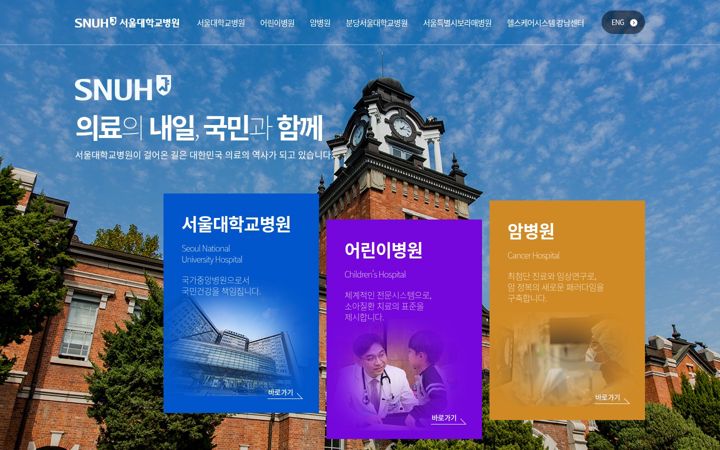Image resolution: width=720 pixels, height=450 pixels.
Task: Click 바로가기 link on the purple 어린이병원 card
Action: point(448,419)
